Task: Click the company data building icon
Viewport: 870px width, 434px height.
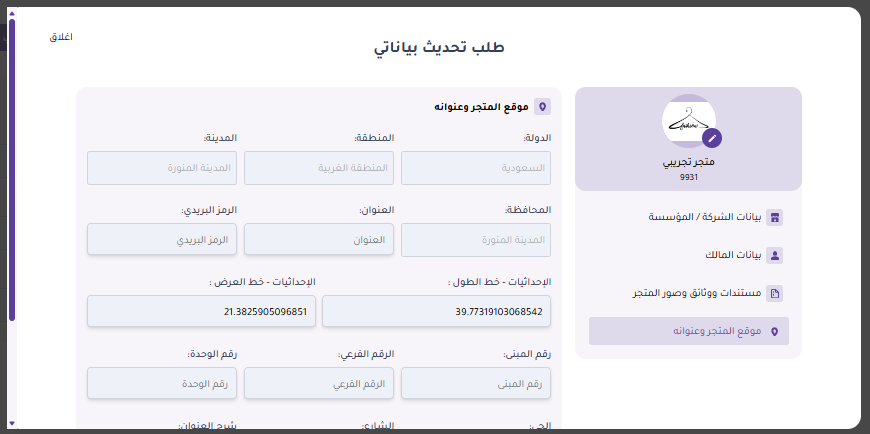Action: click(774, 217)
